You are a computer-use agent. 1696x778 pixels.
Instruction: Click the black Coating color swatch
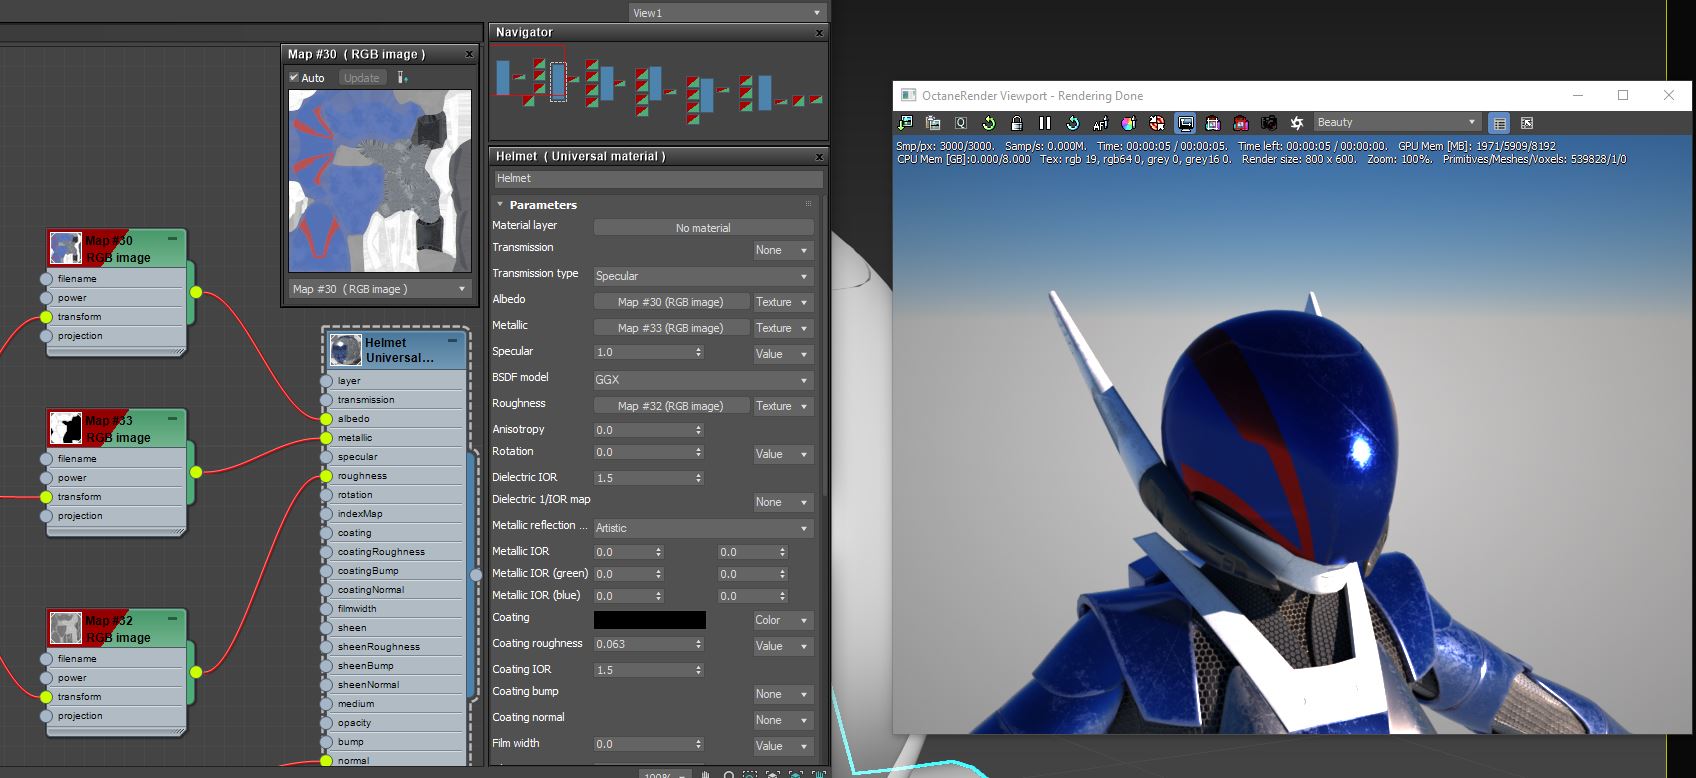coord(650,620)
